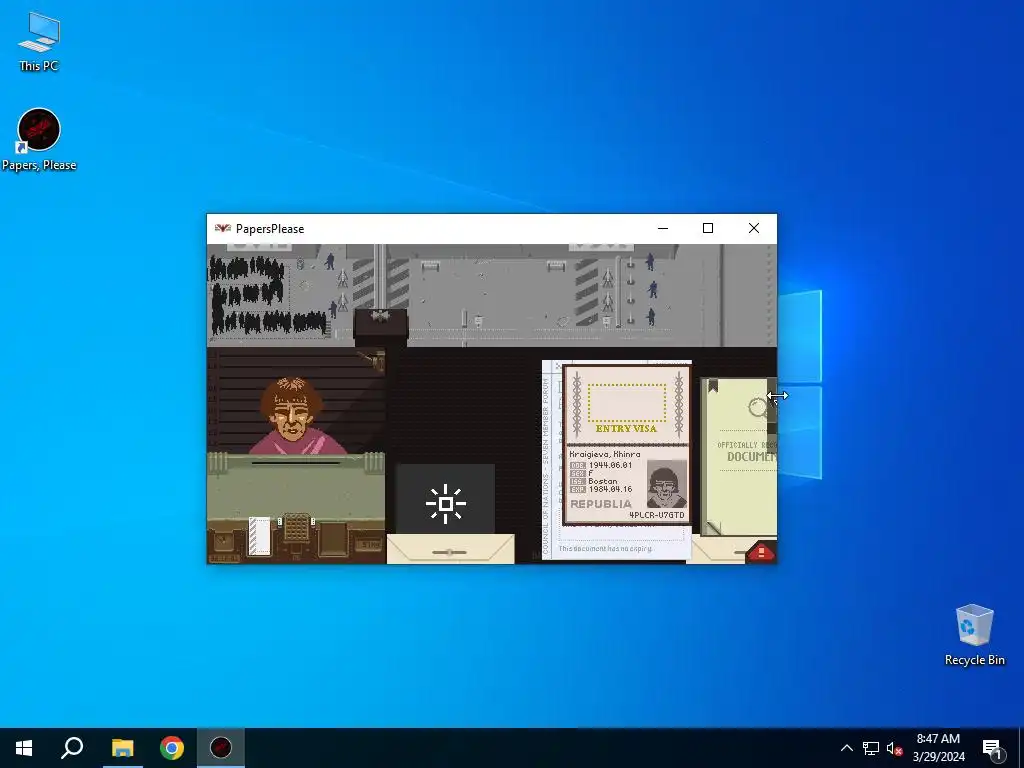Click the 'REPUBLIA' country label on the passport
The image size is (1024, 768).
601,504
